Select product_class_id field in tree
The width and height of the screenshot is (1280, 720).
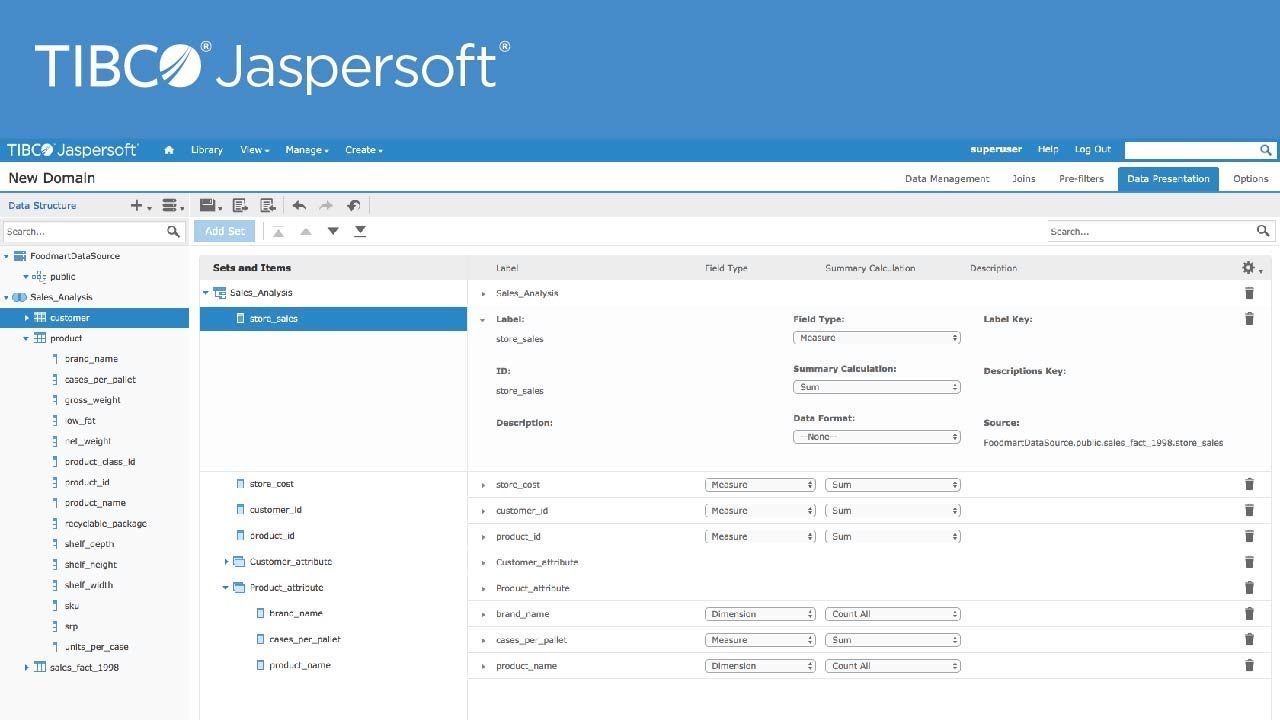click(100, 462)
